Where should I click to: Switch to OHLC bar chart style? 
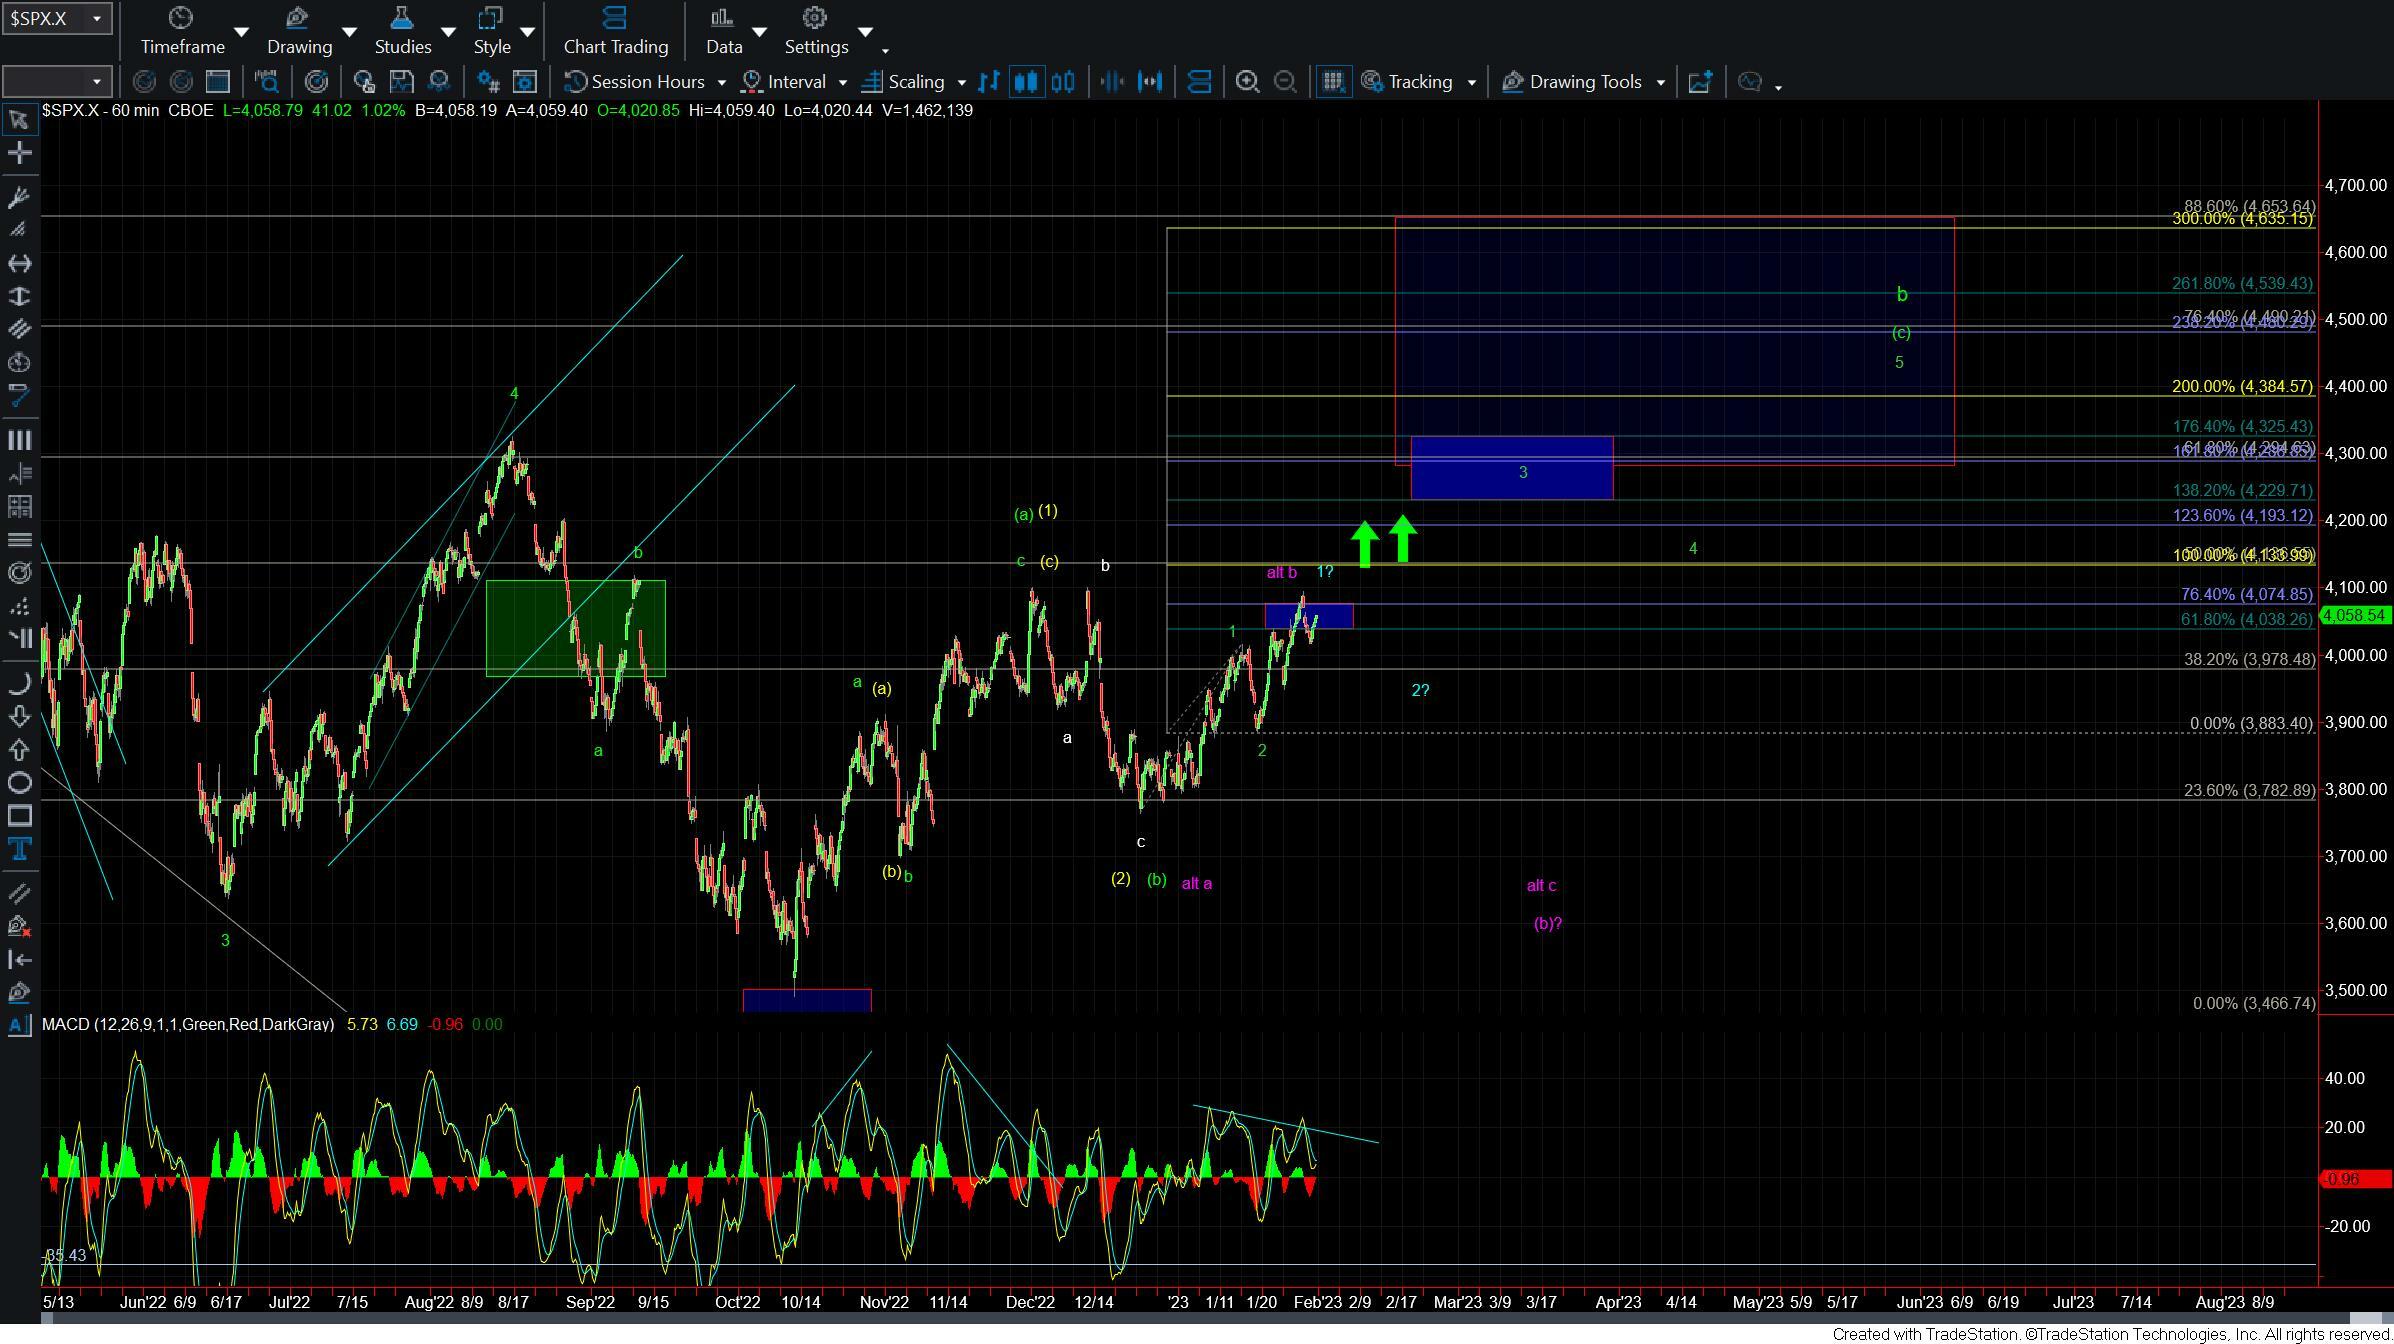pos(989,82)
